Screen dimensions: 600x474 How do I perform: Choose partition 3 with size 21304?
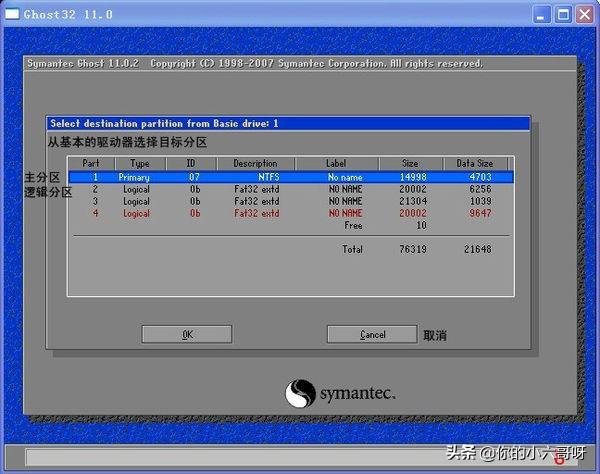pyautogui.click(x=290, y=201)
